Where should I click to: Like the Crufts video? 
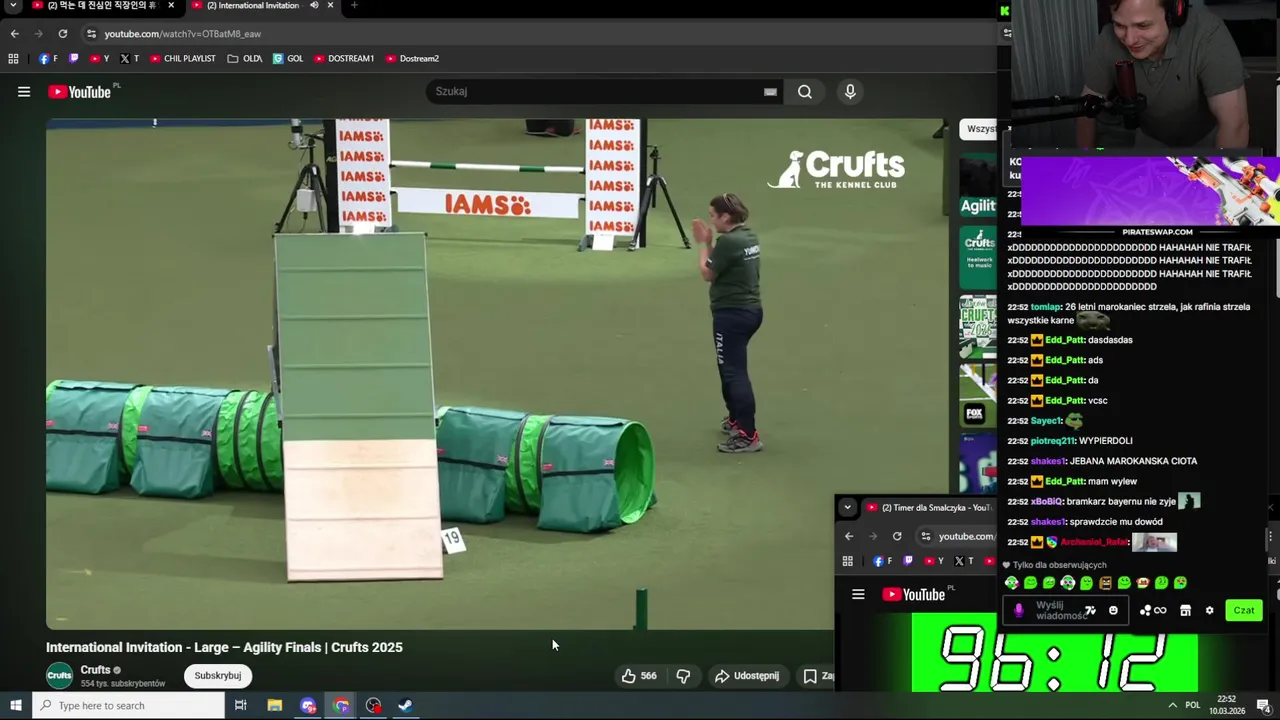click(x=638, y=676)
